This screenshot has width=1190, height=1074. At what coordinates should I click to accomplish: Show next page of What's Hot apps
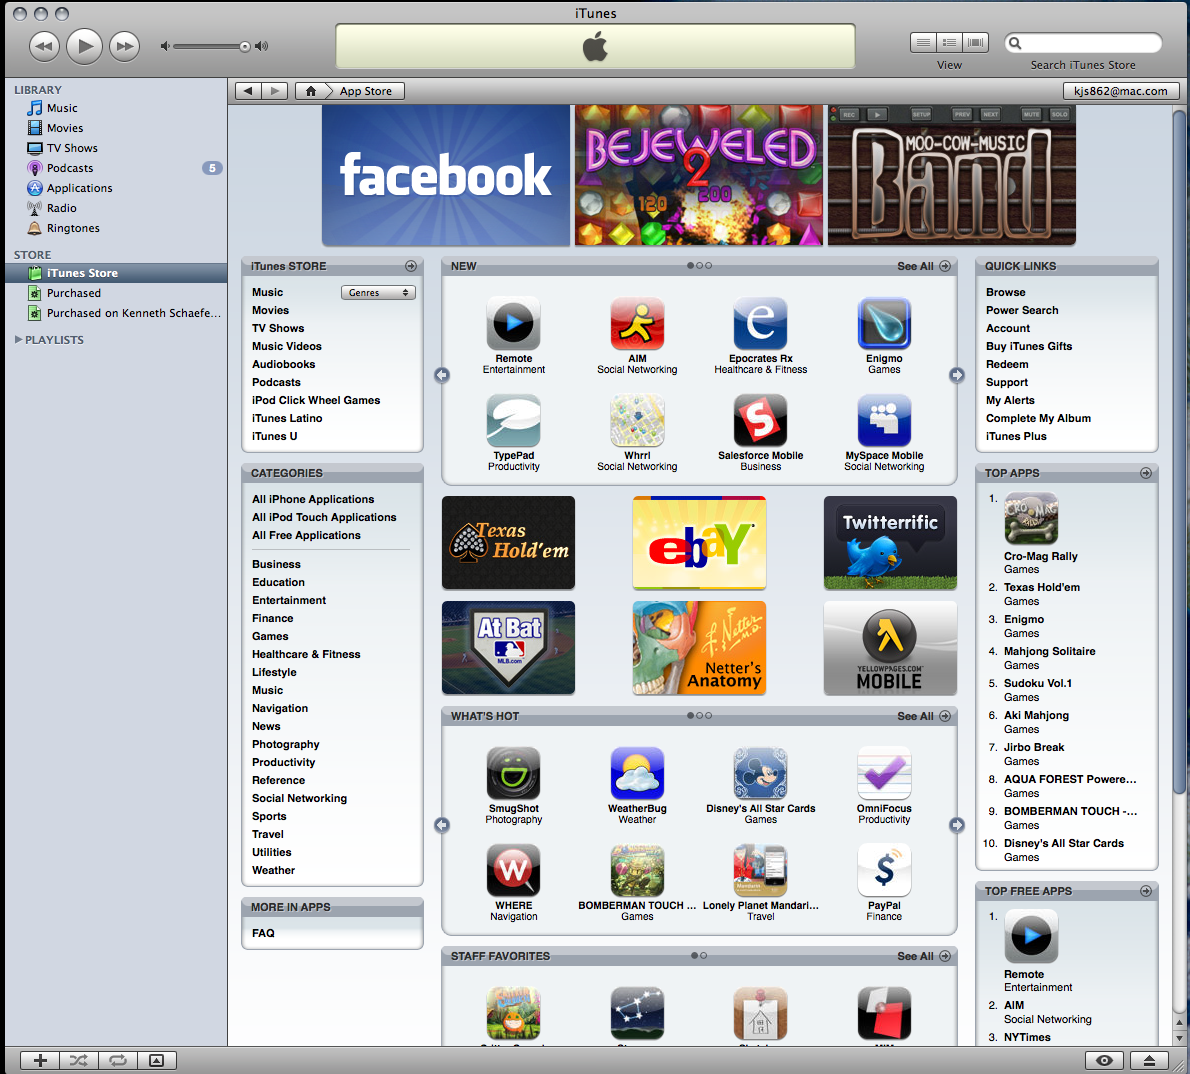(x=957, y=825)
